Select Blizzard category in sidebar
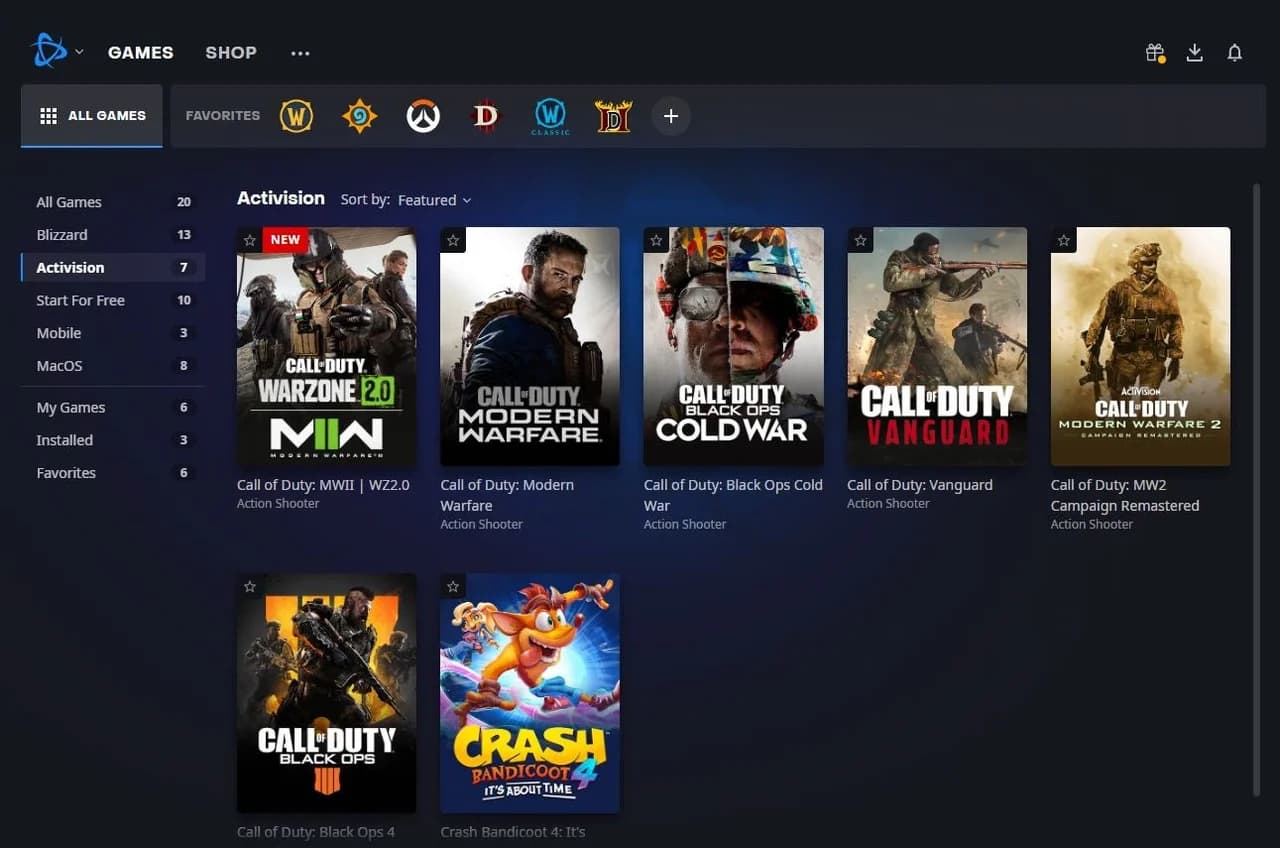The width and height of the screenshot is (1280, 848). click(62, 235)
